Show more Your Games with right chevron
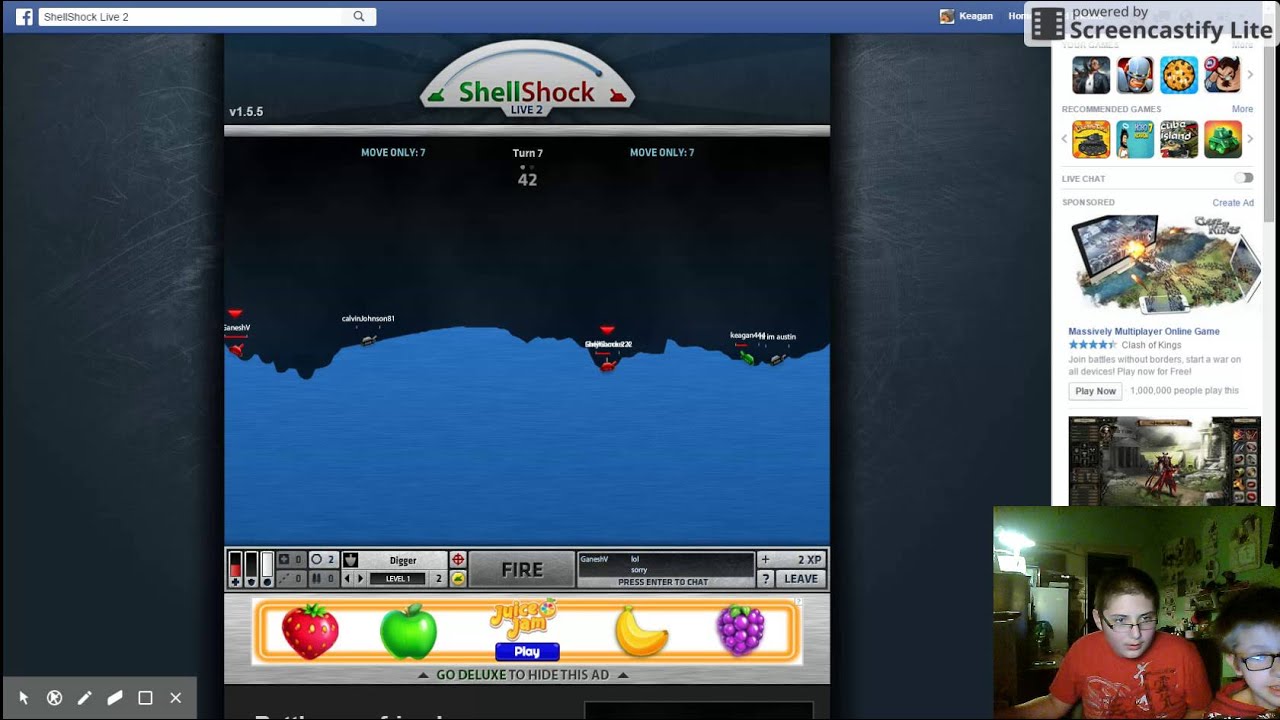 point(1250,75)
